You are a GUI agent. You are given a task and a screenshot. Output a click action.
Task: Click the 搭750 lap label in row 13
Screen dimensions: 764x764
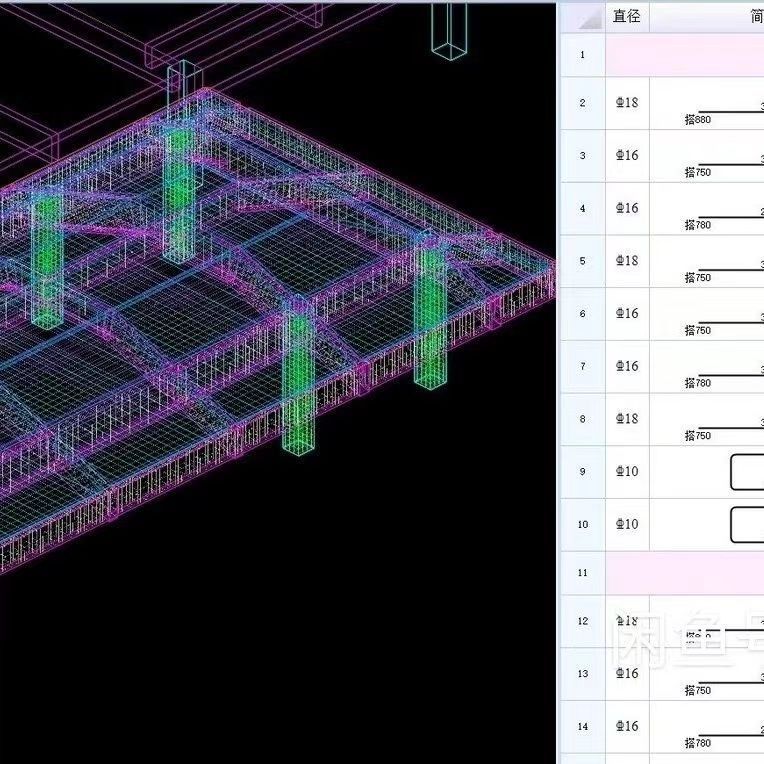698,691
